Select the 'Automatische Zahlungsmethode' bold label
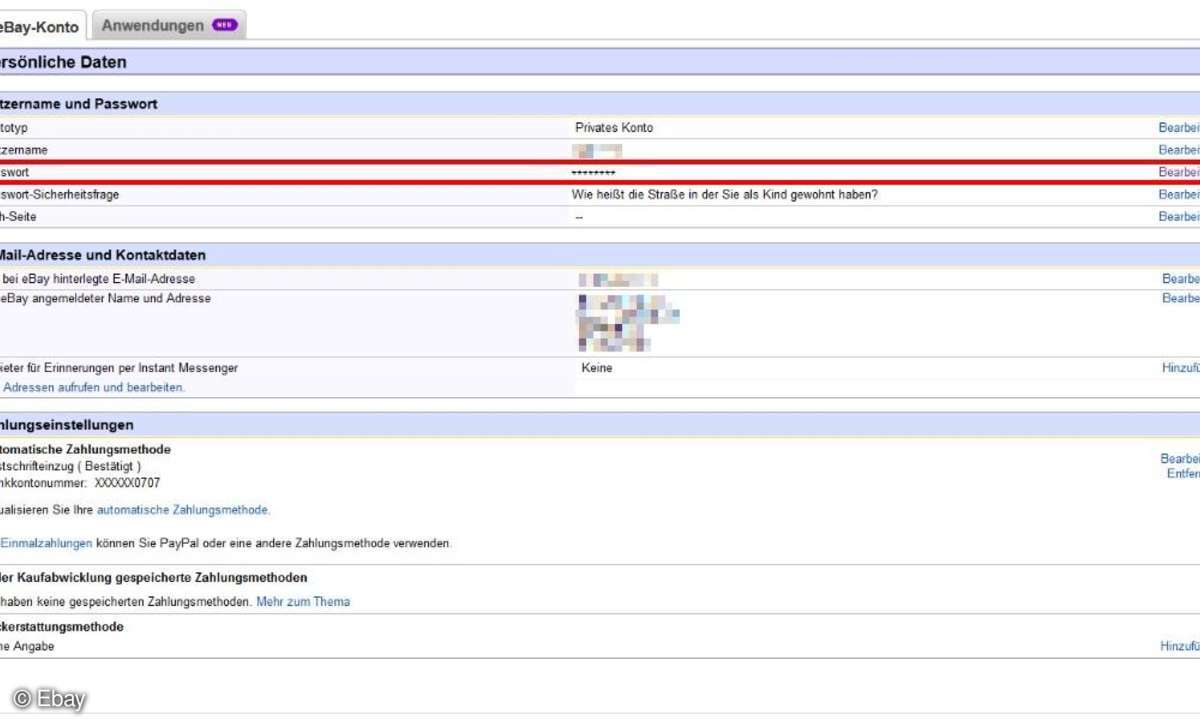 [85, 450]
